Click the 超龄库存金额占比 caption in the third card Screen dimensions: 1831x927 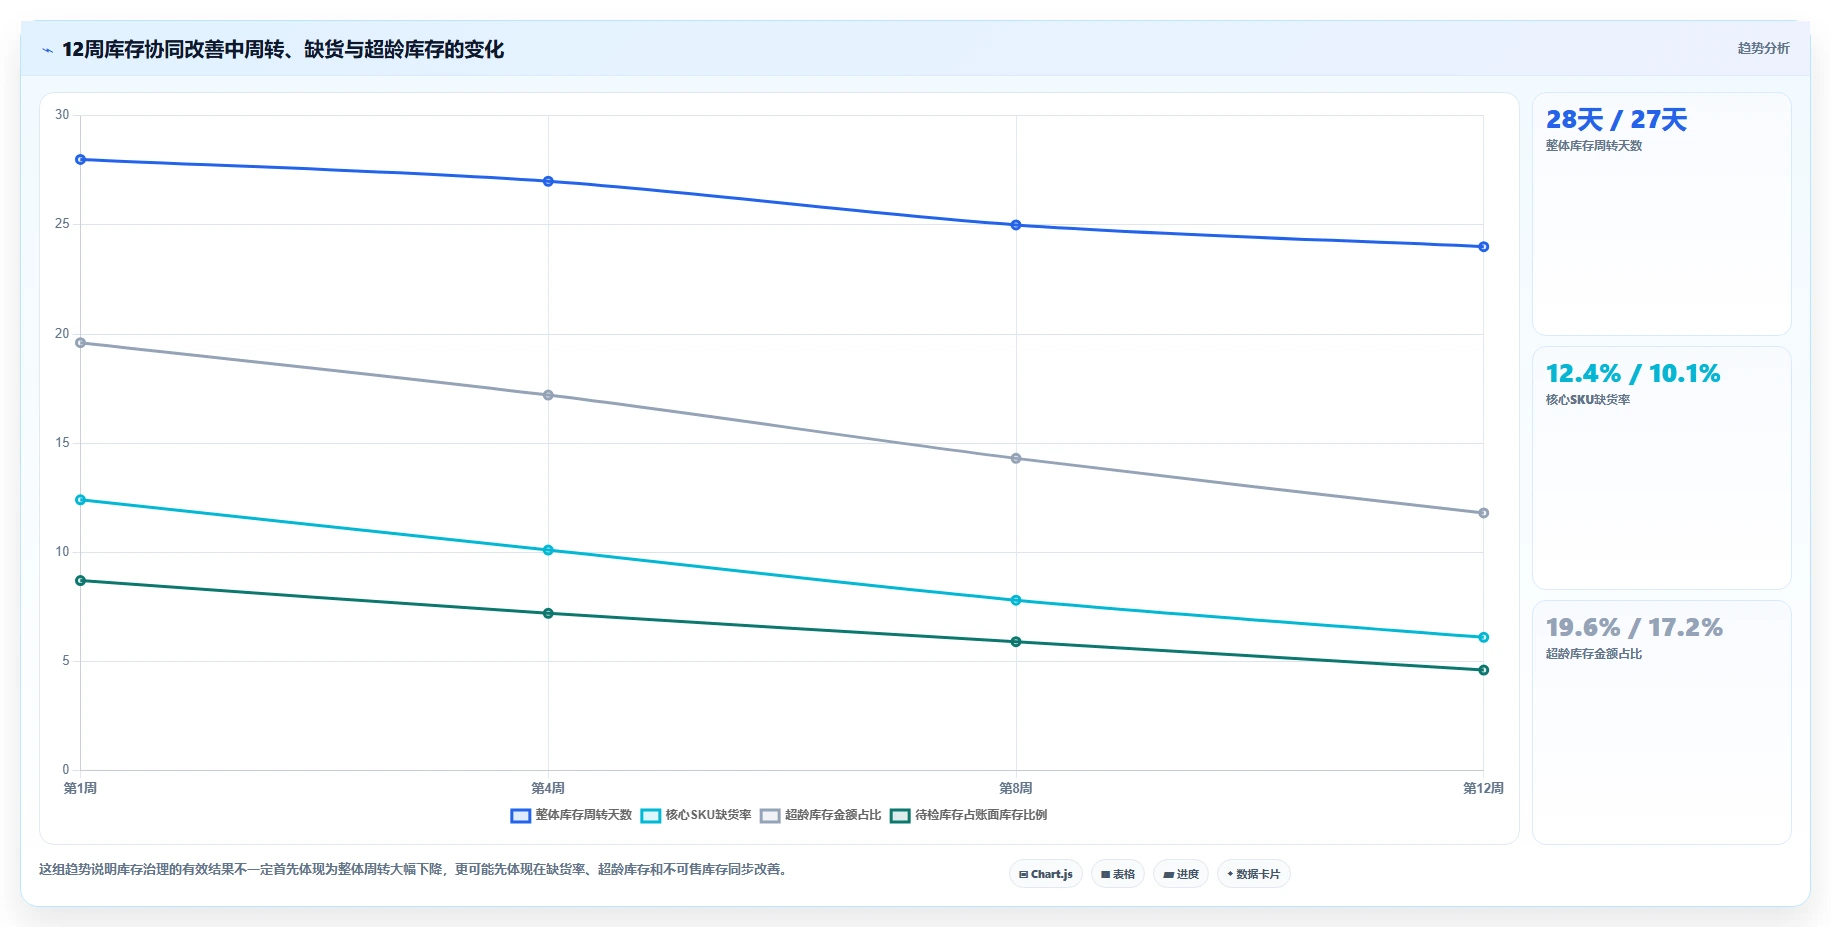tap(1594, 654)
